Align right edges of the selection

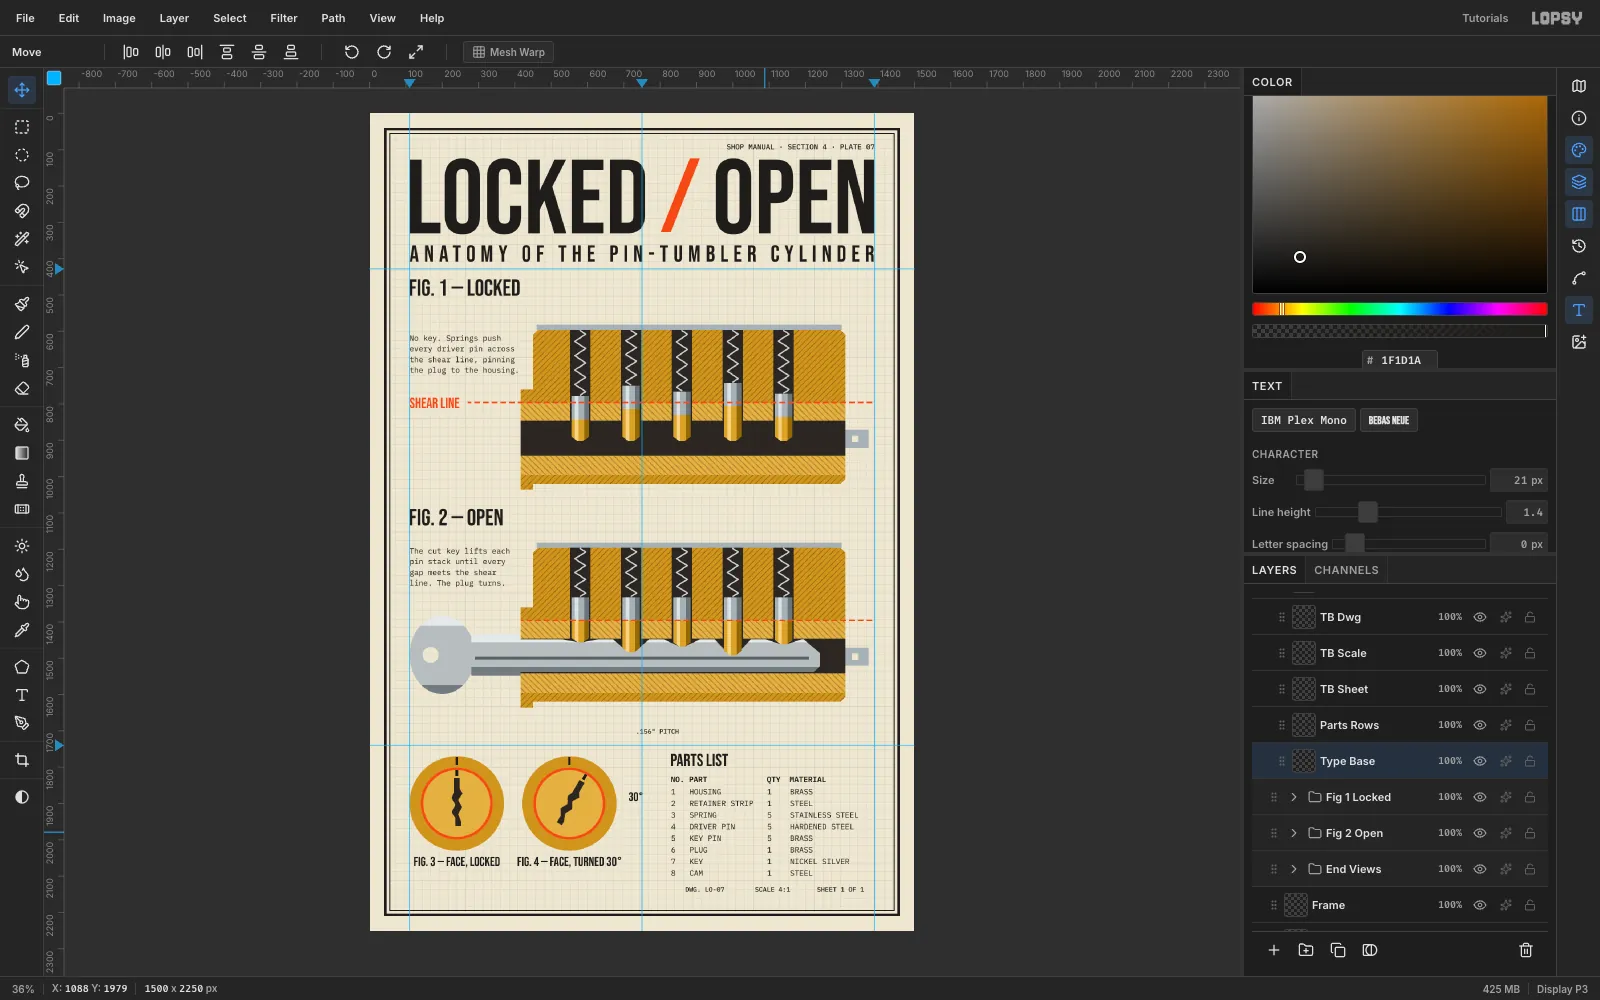(195, 52)
